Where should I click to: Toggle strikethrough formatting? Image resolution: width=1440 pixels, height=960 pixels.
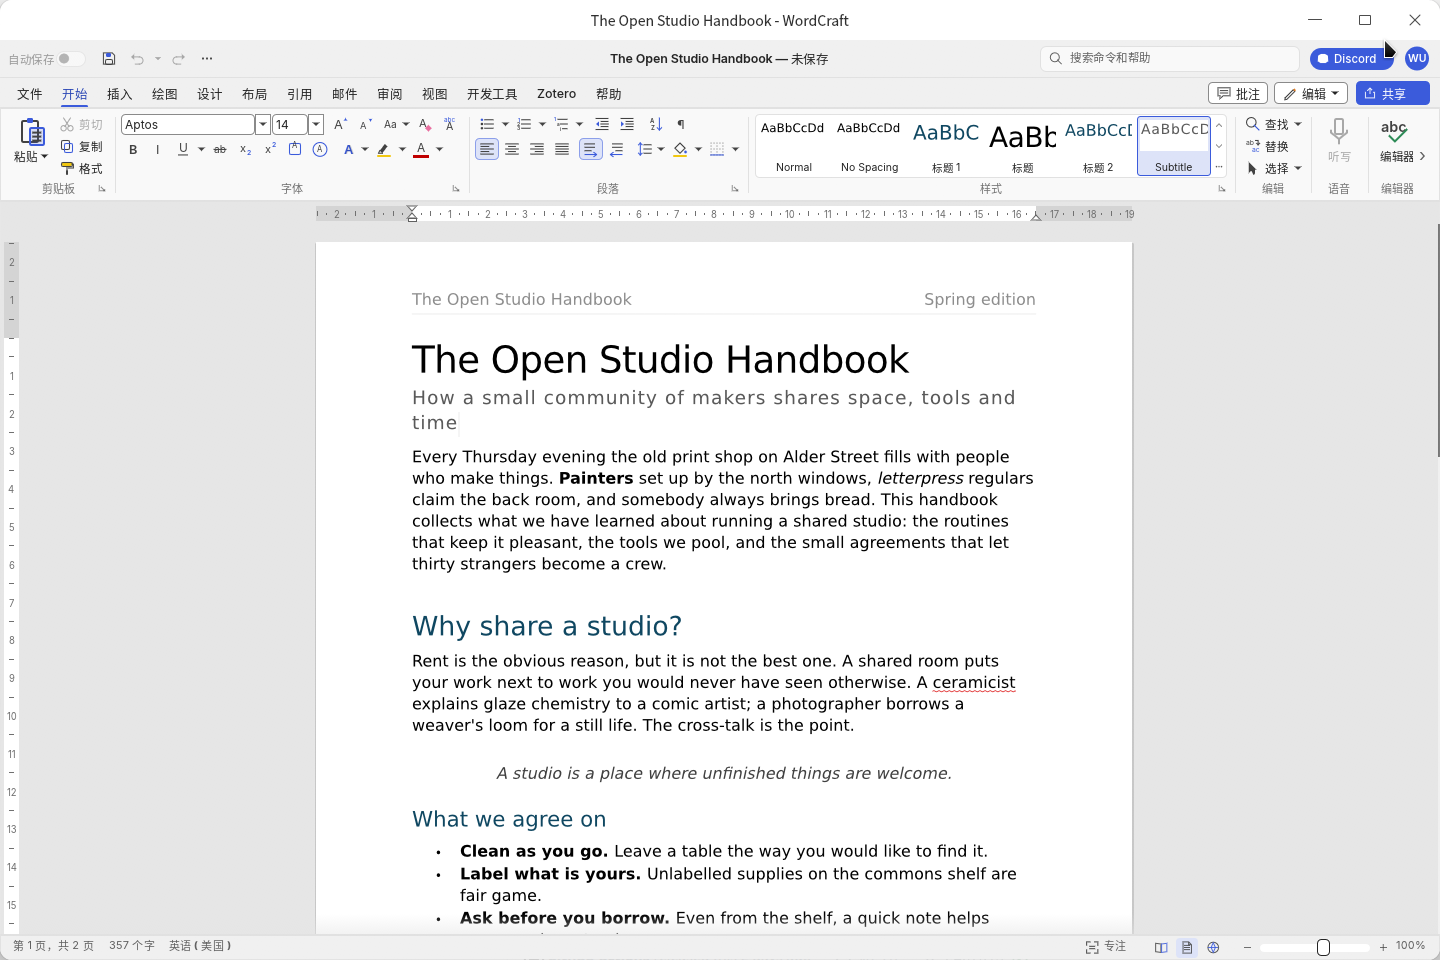pyautogui.click(x=220, y=149)
